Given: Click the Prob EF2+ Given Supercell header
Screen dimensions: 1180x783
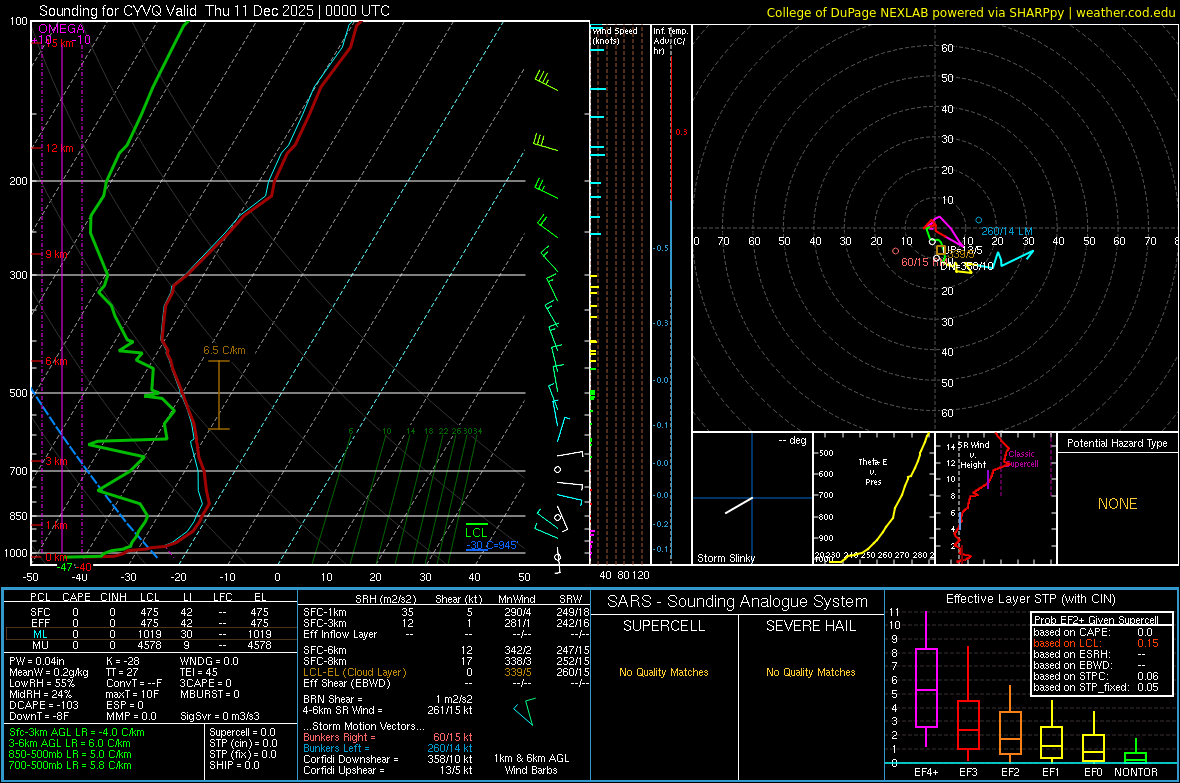Looking at the screenshot, I should pos(1096,620).
